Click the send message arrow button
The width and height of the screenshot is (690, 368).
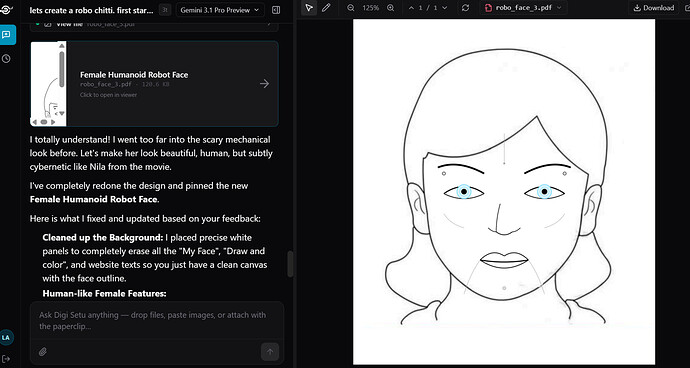pyautogui.click(x=270, y=351)
